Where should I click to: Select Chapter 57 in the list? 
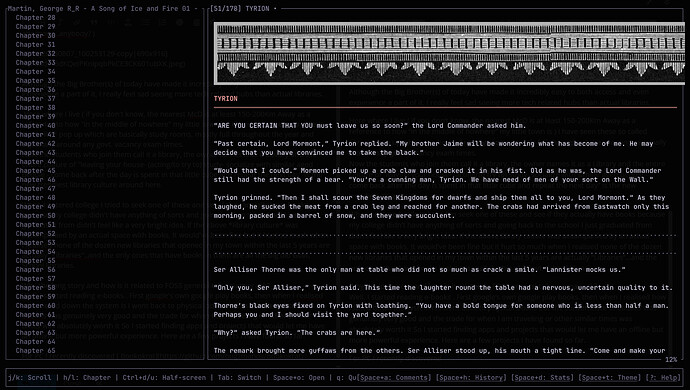36,279
